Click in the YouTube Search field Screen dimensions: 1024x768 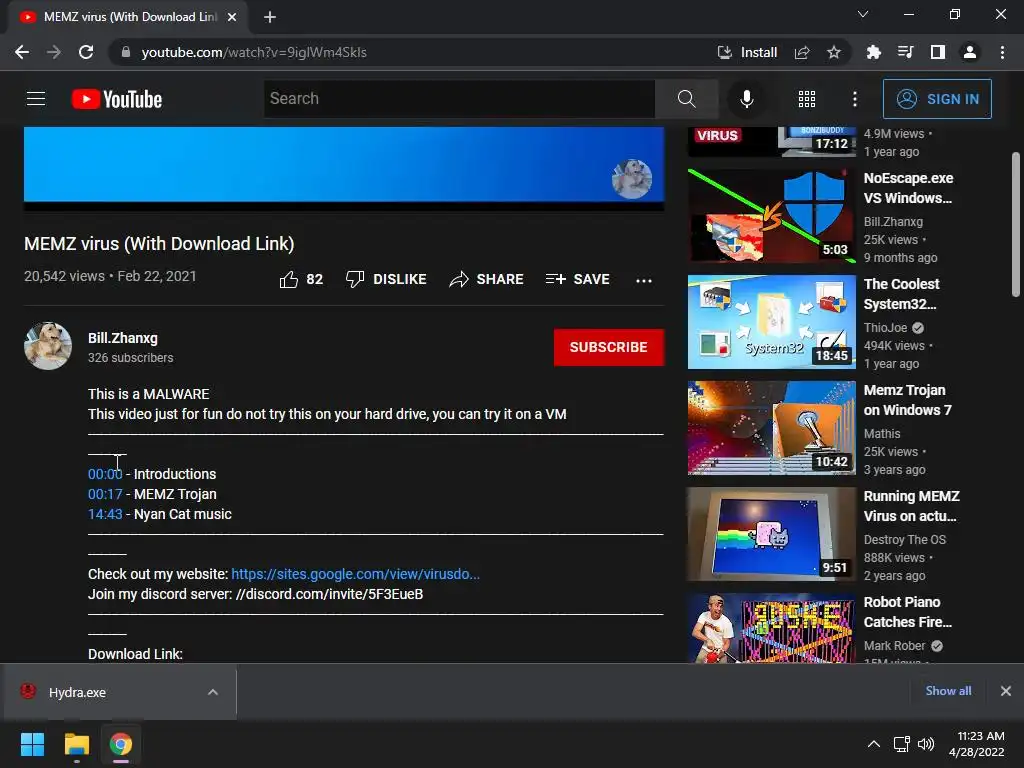[x=459, y=99]
